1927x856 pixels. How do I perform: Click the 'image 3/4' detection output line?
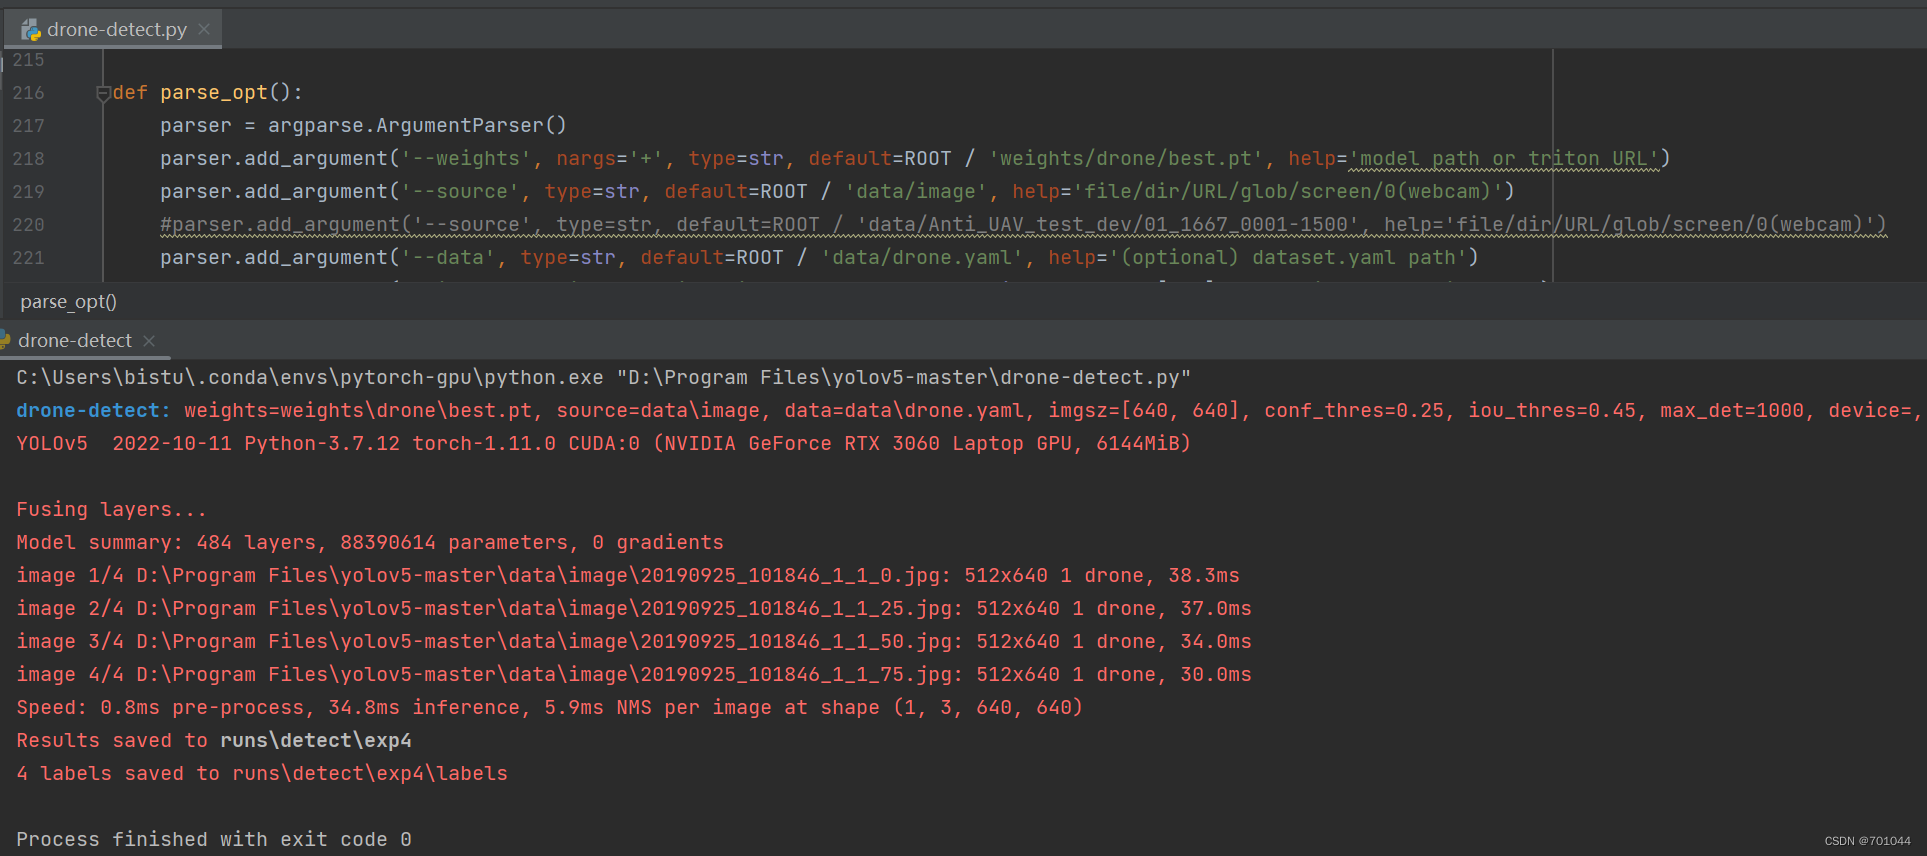point(633,642)
